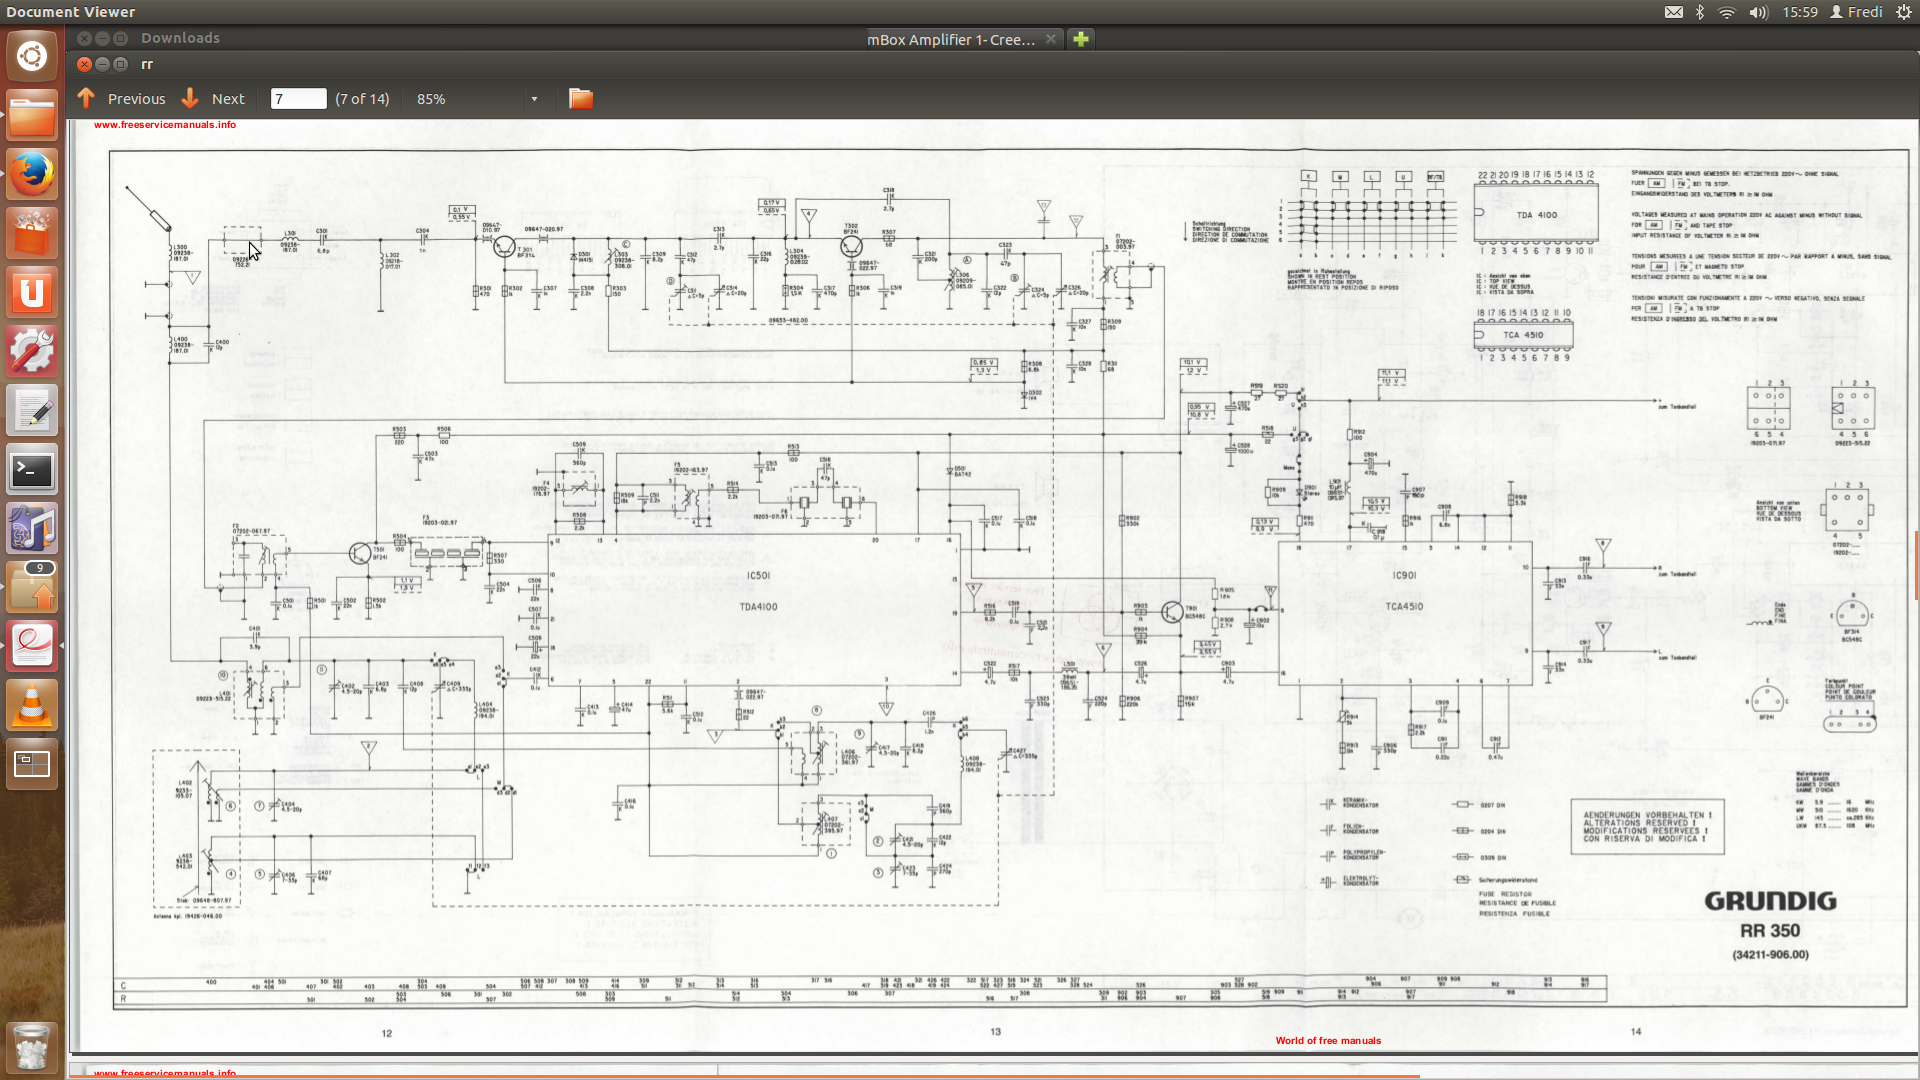Close the mBox Amplifier tab

[x=1050, y=39]
